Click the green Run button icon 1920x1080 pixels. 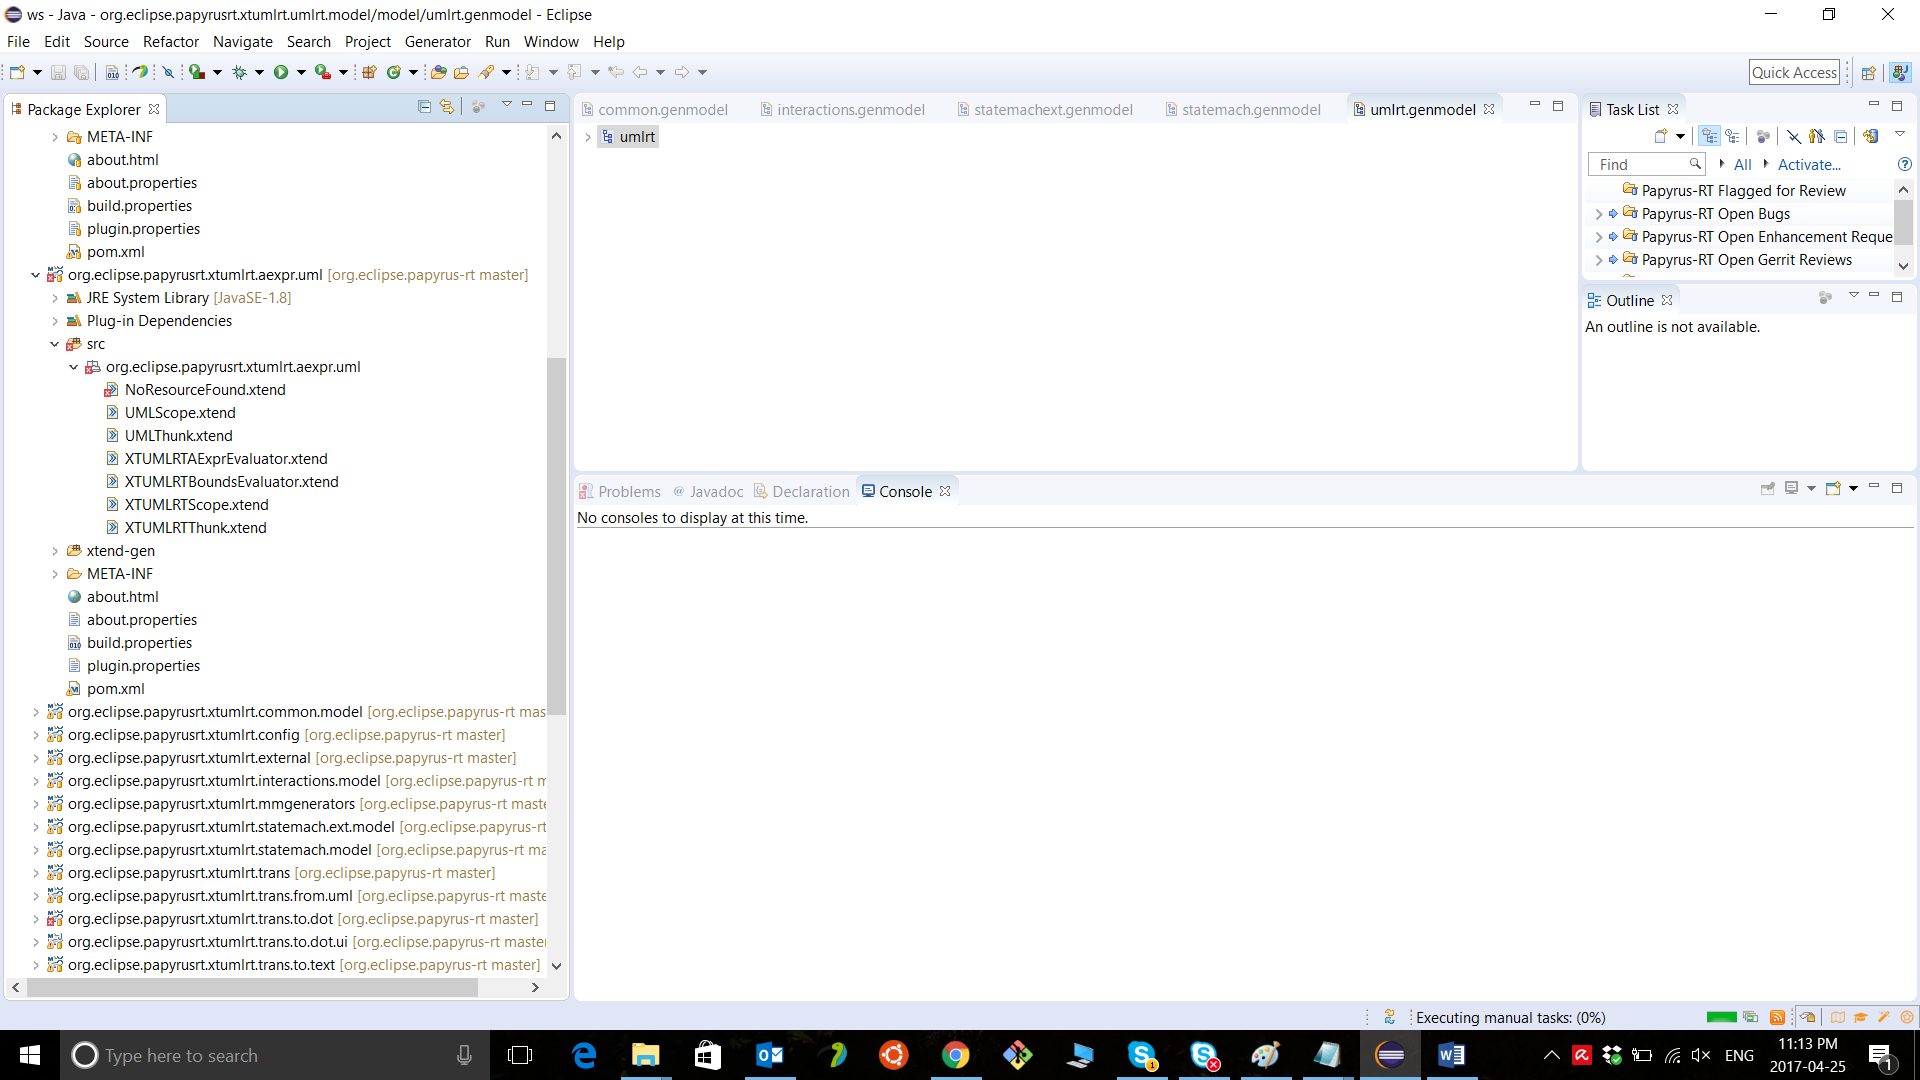(281, 72)
